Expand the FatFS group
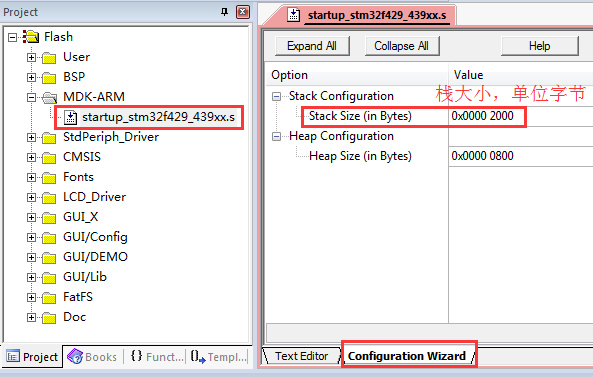Viewport: 593px width, 377px height. (31, 298)
